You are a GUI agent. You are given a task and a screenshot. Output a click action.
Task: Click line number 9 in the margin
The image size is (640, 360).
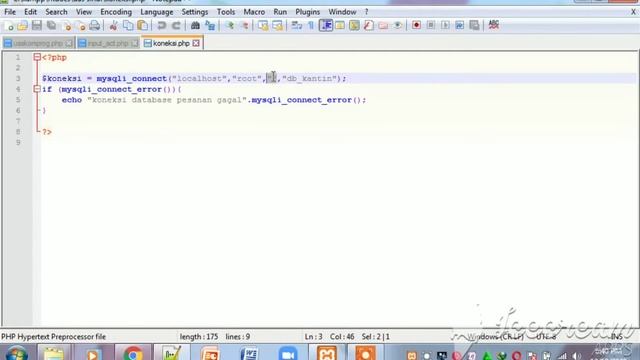tap(18, 142)
